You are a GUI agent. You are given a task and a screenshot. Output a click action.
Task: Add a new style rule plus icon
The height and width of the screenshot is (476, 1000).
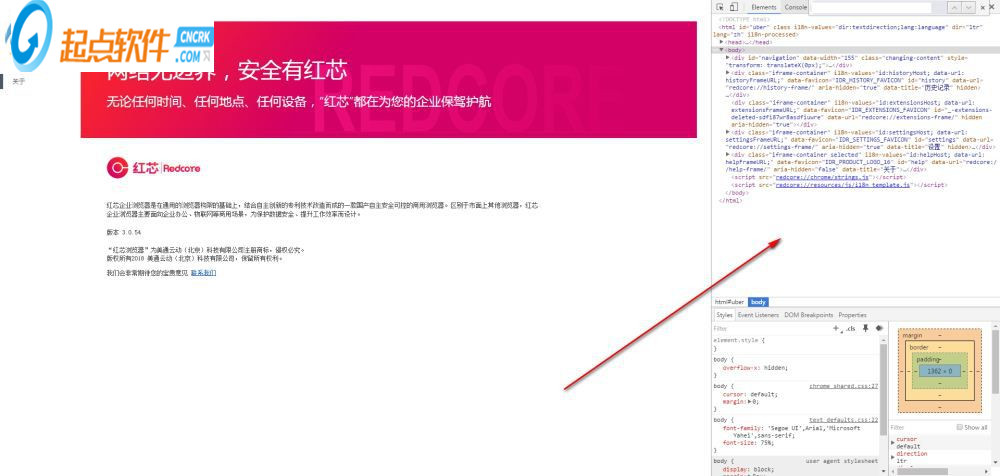tap(836, 328)
